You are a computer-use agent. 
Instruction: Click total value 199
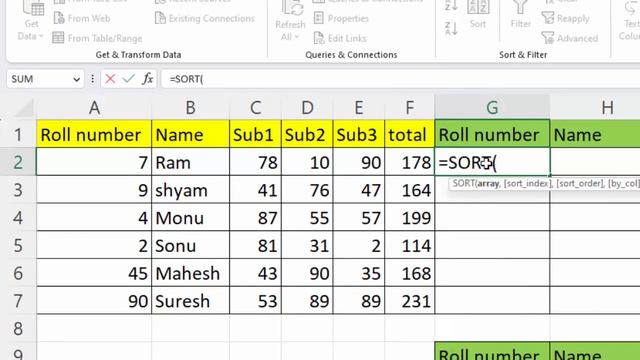click(x=410, y=218)
